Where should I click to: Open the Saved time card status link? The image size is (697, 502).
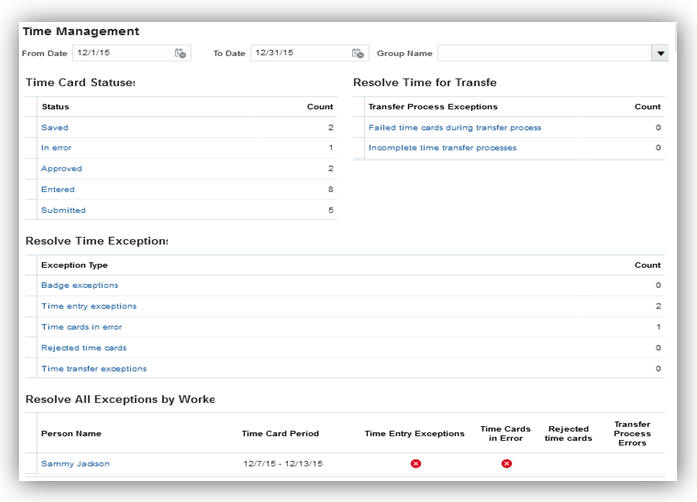55,128
